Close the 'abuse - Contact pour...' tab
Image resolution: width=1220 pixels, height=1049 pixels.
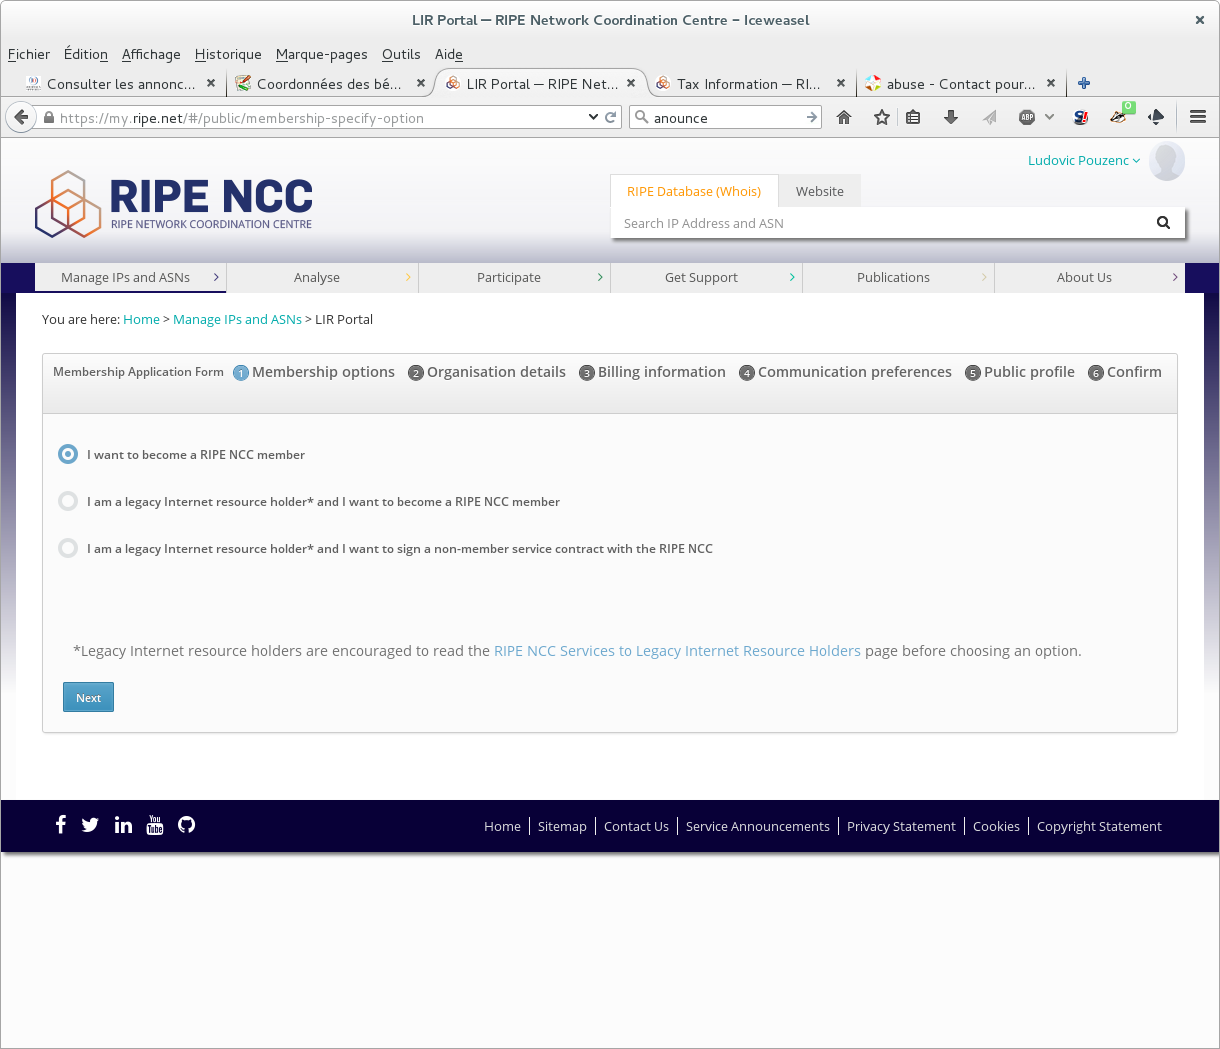point(1051,83)
